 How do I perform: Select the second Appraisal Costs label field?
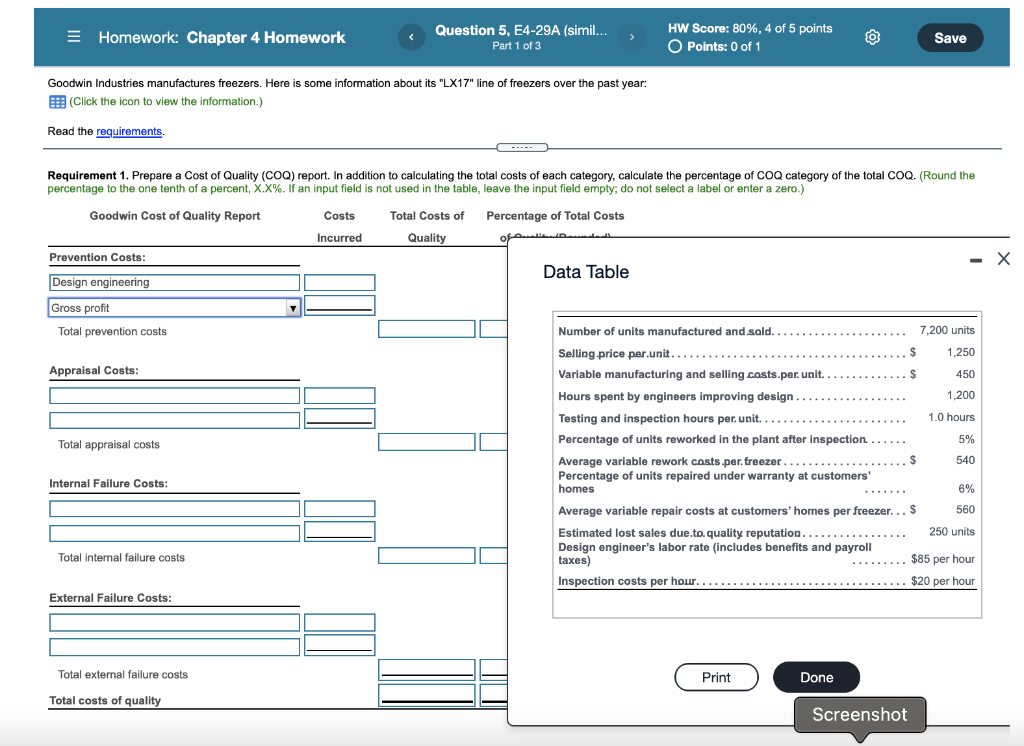point(174,420)
